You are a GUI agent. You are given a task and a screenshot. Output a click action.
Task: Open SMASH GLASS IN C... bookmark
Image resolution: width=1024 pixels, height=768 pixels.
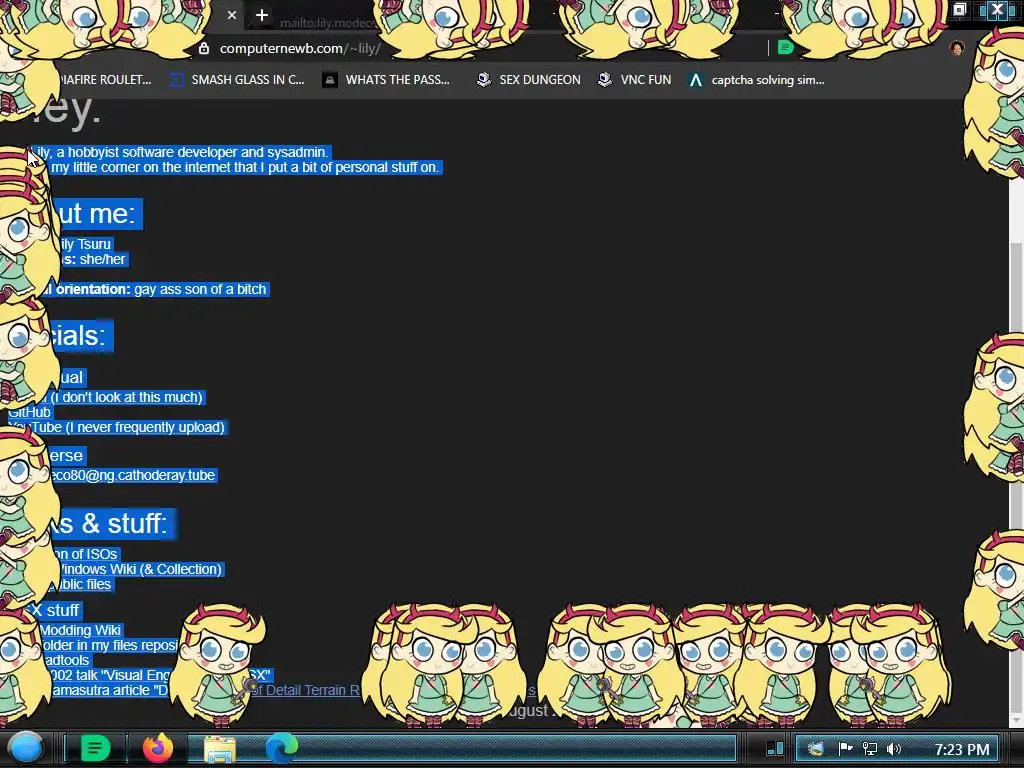(x=238, y=80)
